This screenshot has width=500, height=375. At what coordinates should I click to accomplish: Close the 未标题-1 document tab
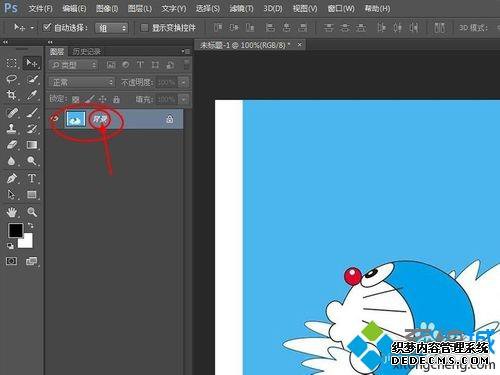pyautogui.click(x=300, y=44)
